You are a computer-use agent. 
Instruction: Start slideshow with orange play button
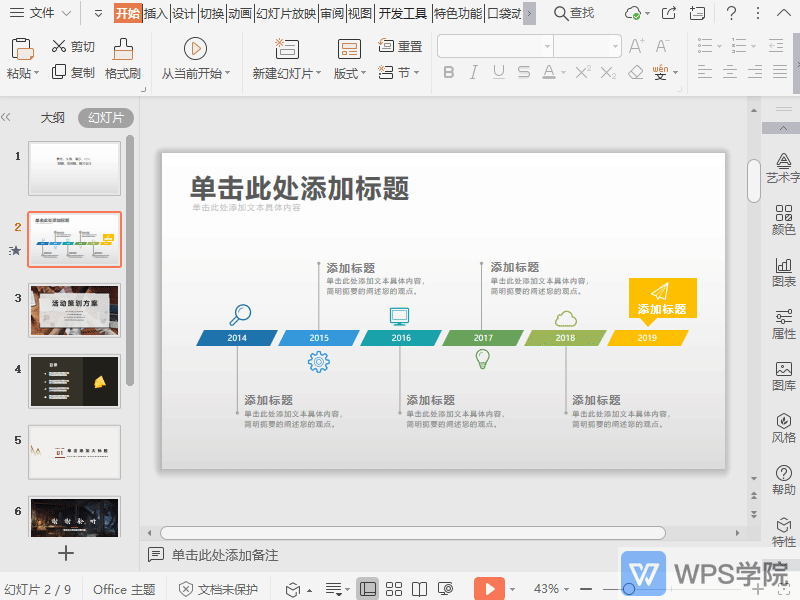pyautogui.click(x=488, y=589)
